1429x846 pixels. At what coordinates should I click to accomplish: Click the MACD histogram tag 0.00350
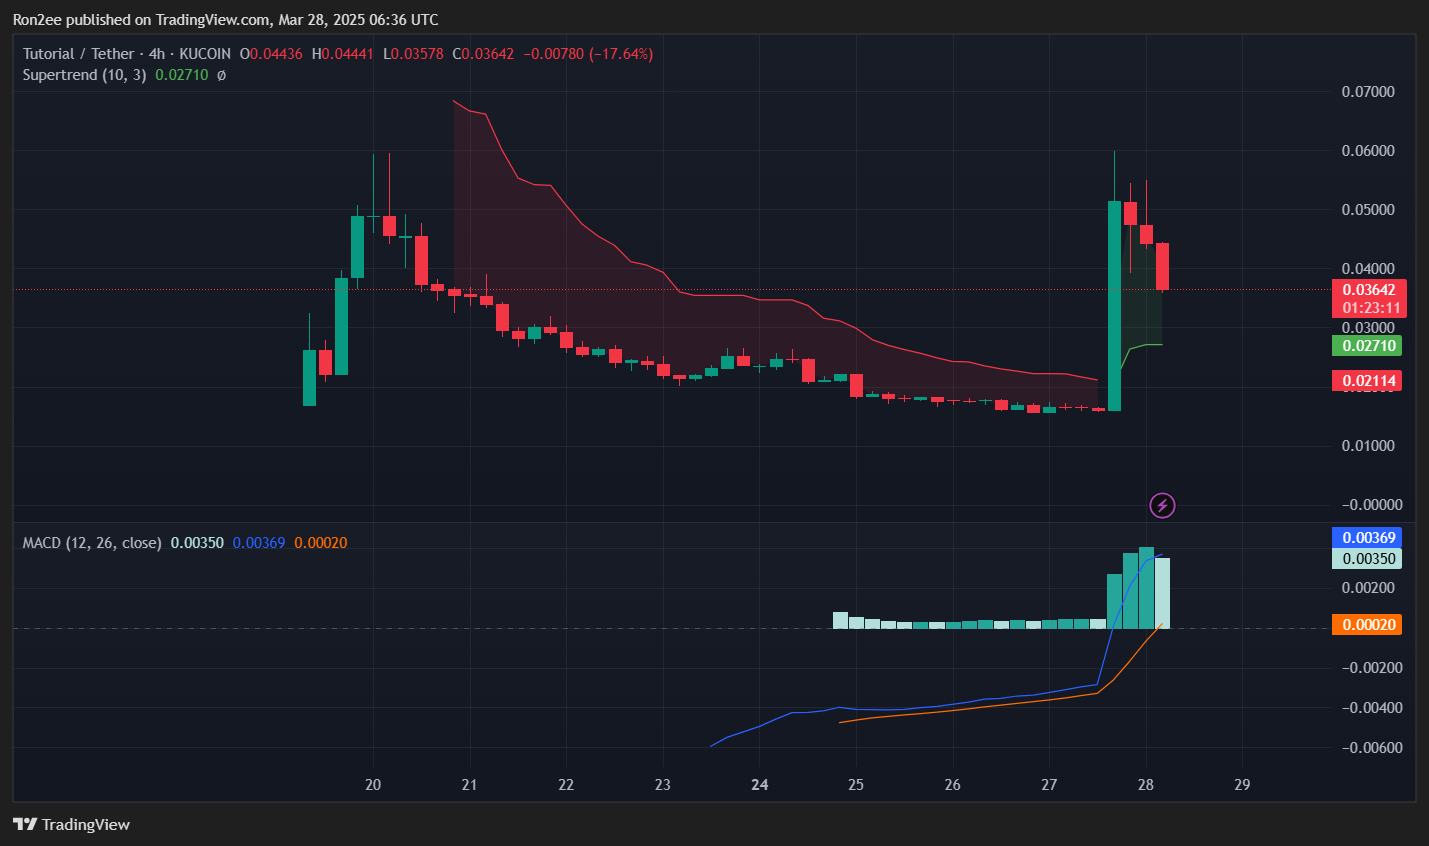click(x=1367, y=559)
